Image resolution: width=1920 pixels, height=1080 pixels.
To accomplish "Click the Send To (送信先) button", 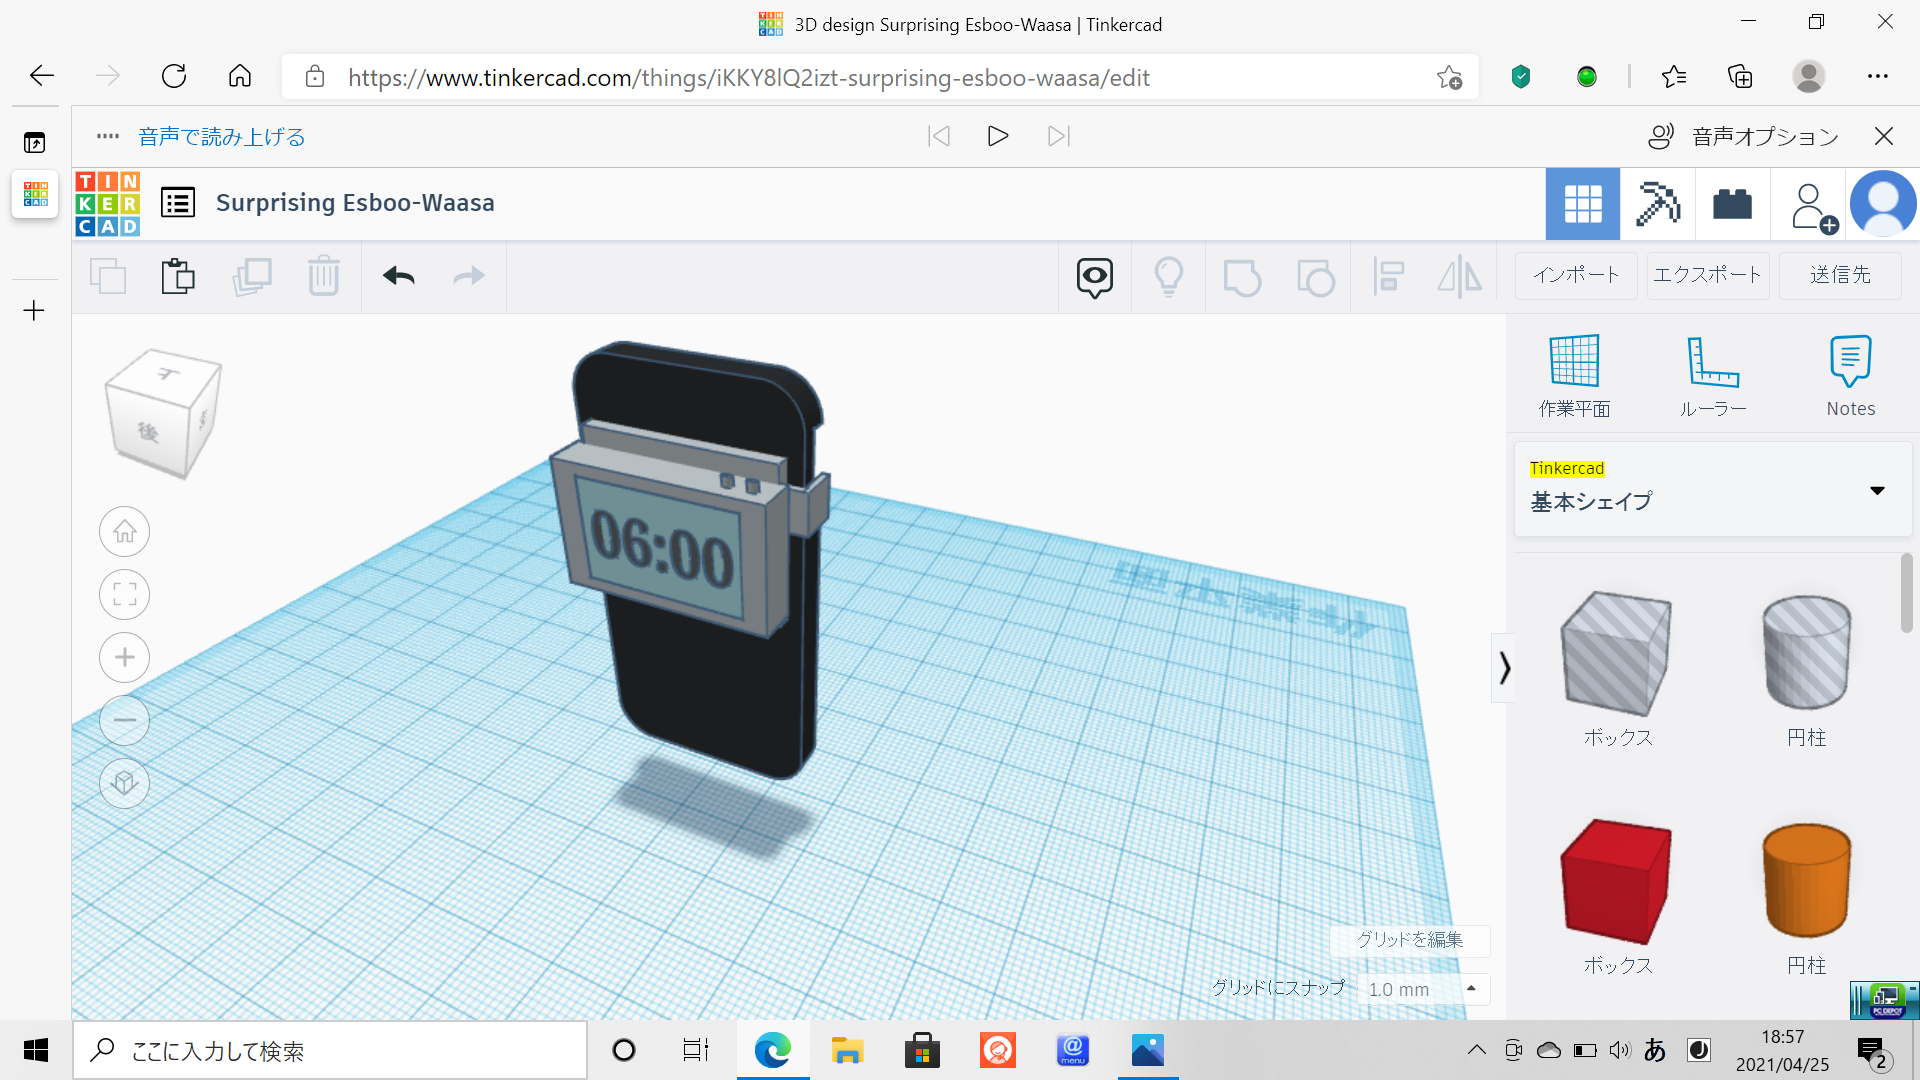I will tap(1840, 275).
